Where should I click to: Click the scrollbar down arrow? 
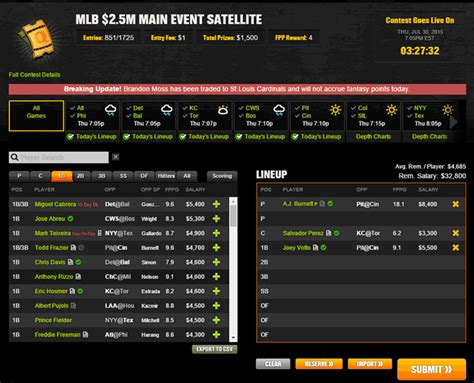click(233, 338)
